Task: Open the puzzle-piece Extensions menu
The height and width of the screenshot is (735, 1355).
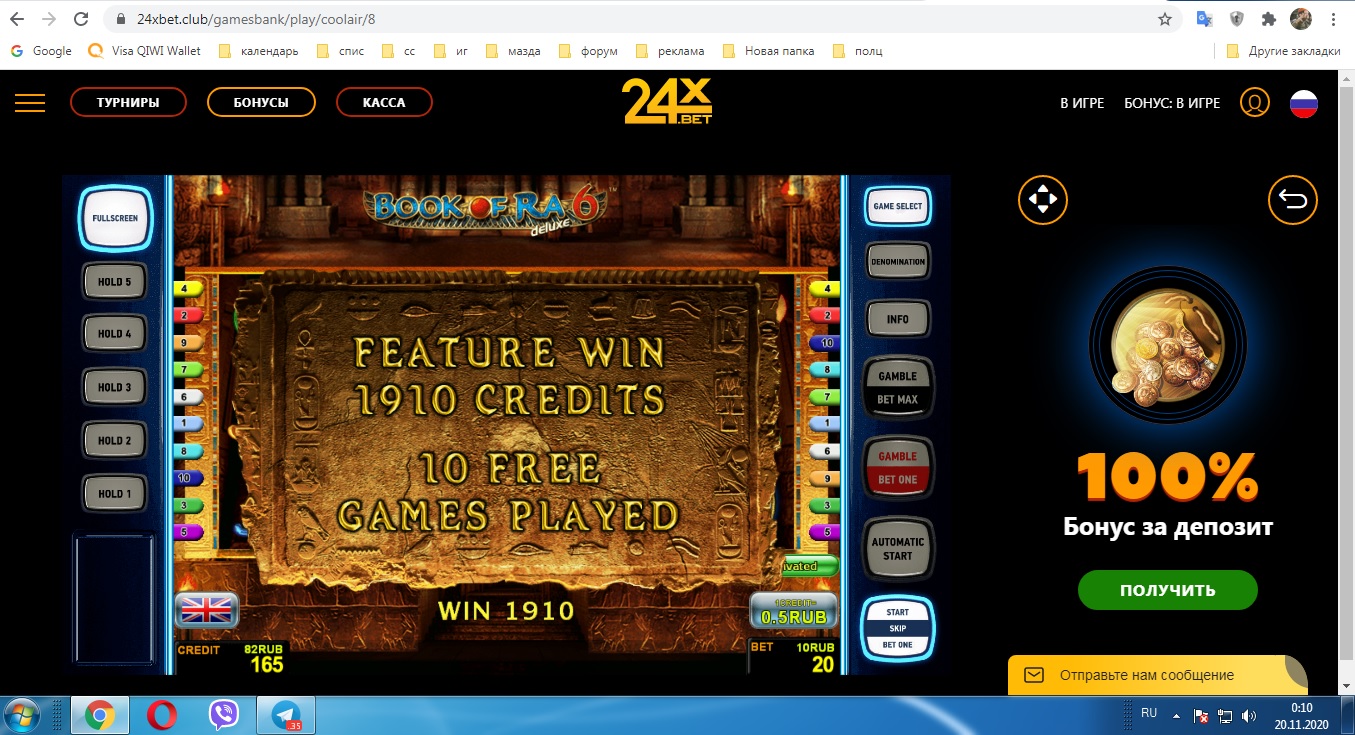Action: [1269, 19]
